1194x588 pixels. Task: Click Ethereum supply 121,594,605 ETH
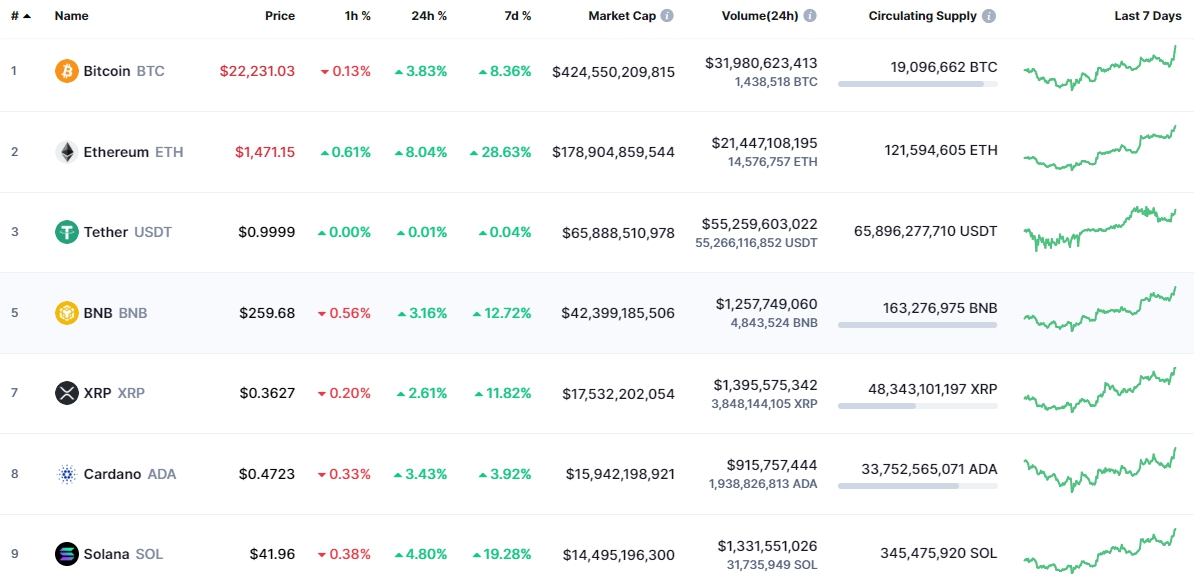pyautogui.click(x=940, y=151)
